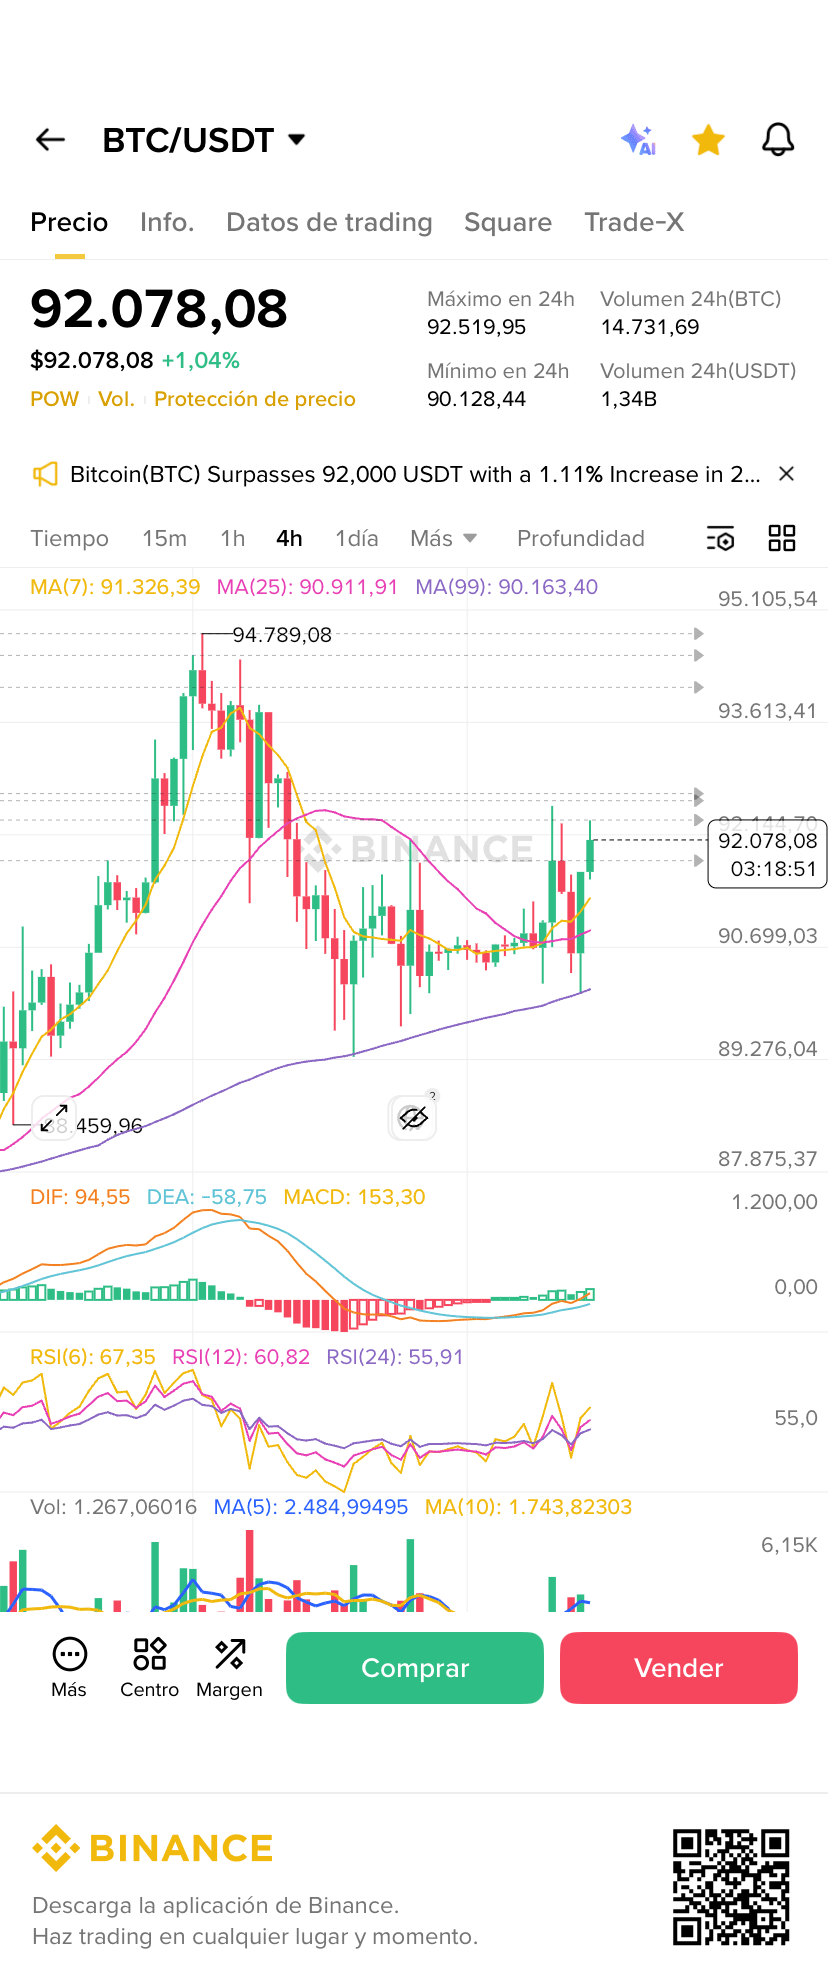Open the Square tab
The height and width of the screenshot is (1984, 828).
[x=508, y=222]
